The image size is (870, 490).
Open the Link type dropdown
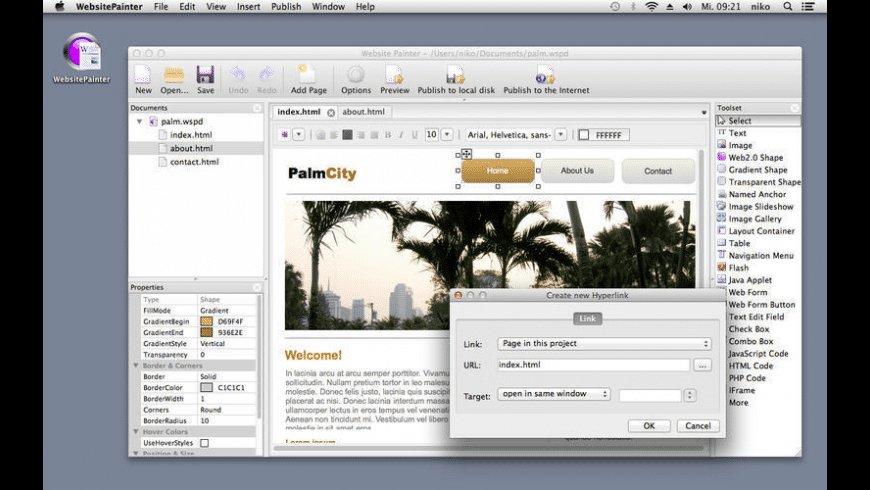[605, 344]
